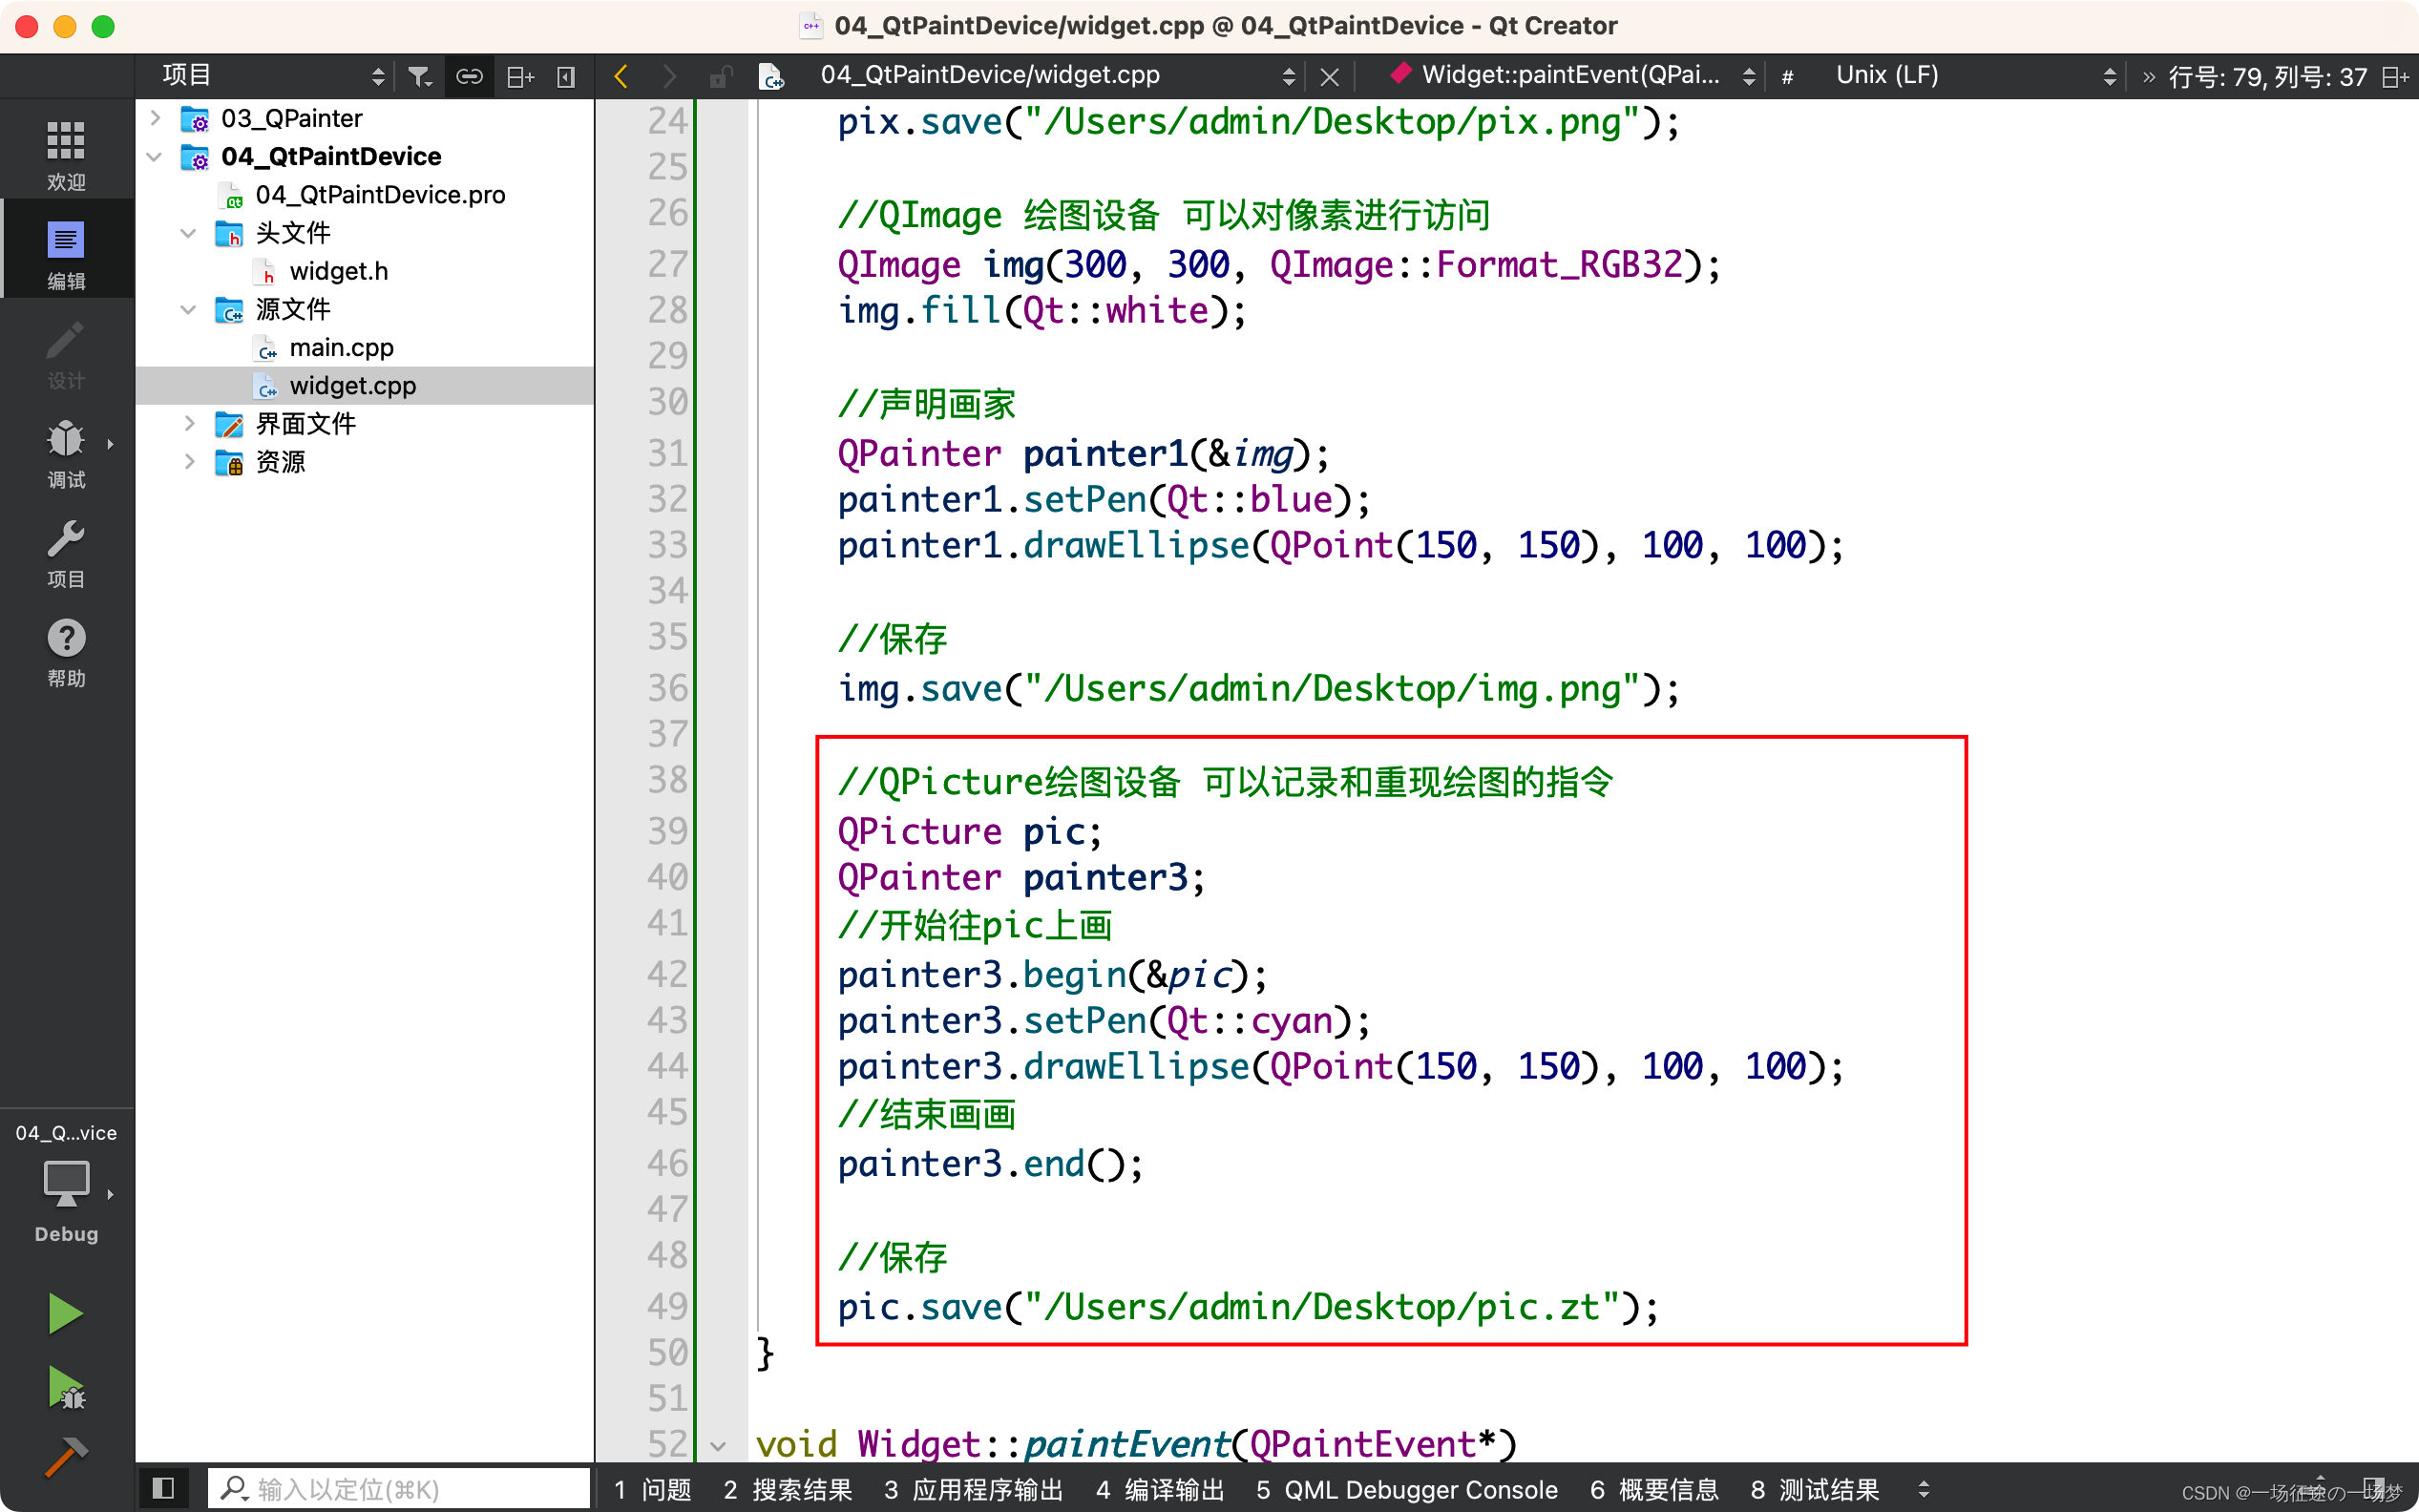Toggle the file writable lock icon
This screenshot has height=1512, width=2419.
click(720, 76)
